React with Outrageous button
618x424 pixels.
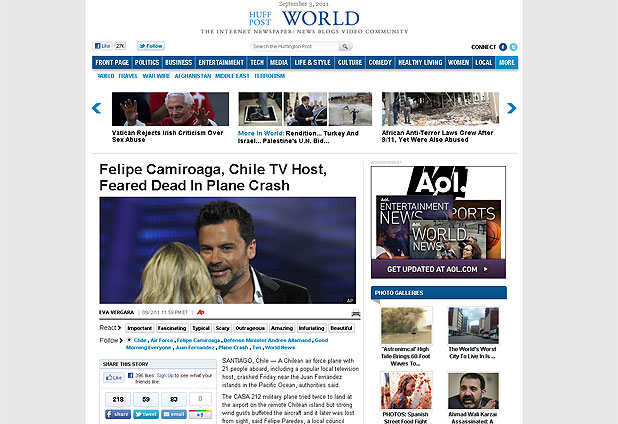[x=250, y=328]
